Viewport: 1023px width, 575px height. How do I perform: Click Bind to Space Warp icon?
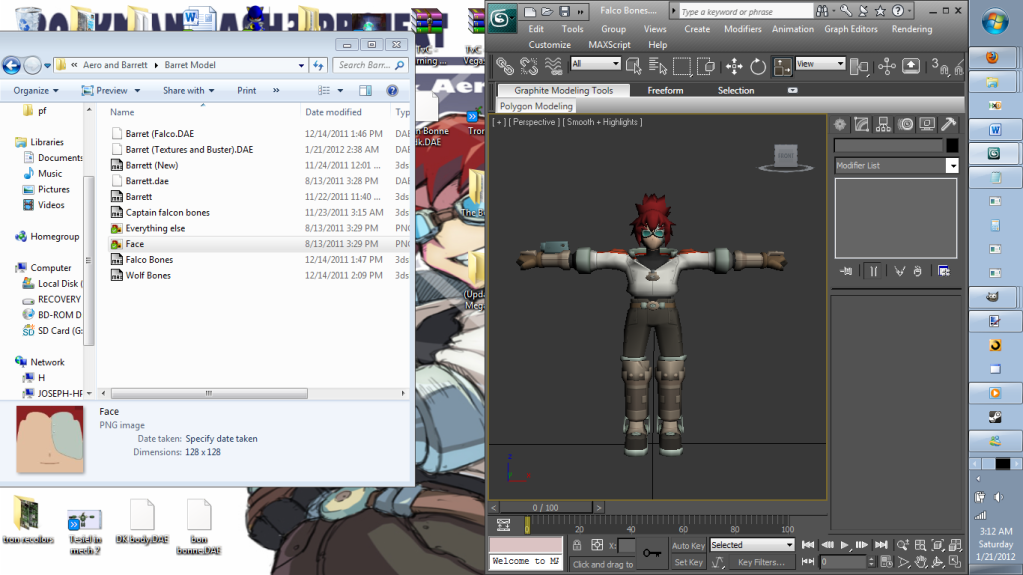click(553, 66)
